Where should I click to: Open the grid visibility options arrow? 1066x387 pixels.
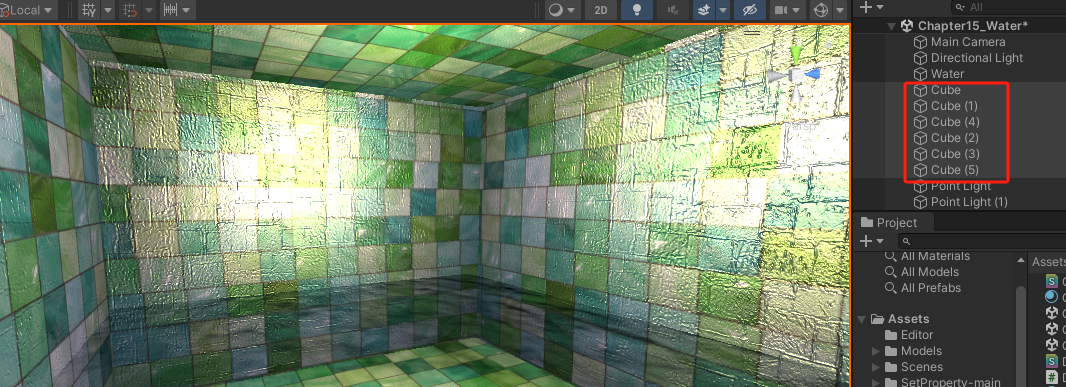[107, 10]
